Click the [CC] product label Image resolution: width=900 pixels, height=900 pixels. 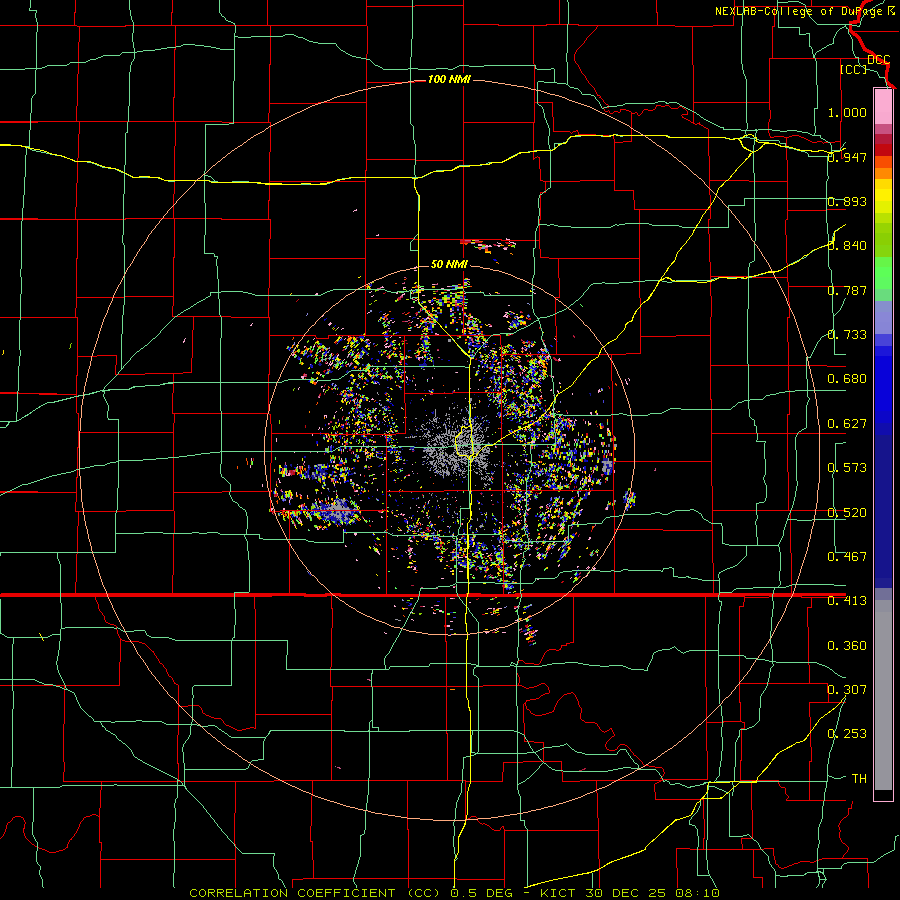[853, 69]
